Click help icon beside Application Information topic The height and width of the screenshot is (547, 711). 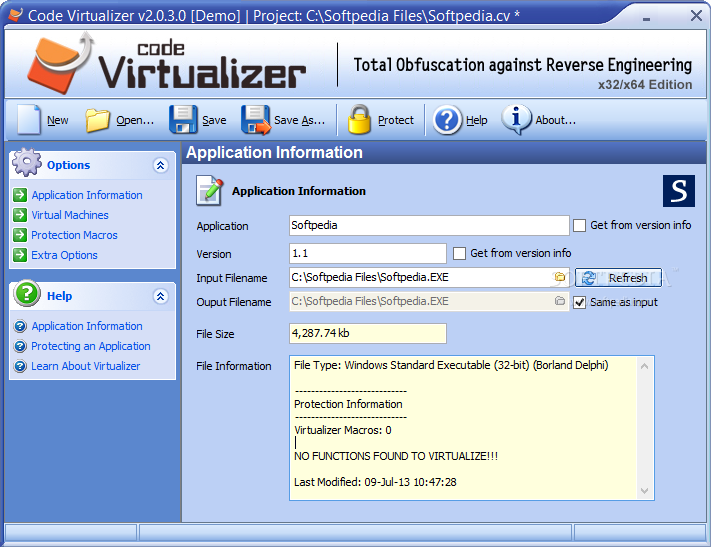(20, 326)
